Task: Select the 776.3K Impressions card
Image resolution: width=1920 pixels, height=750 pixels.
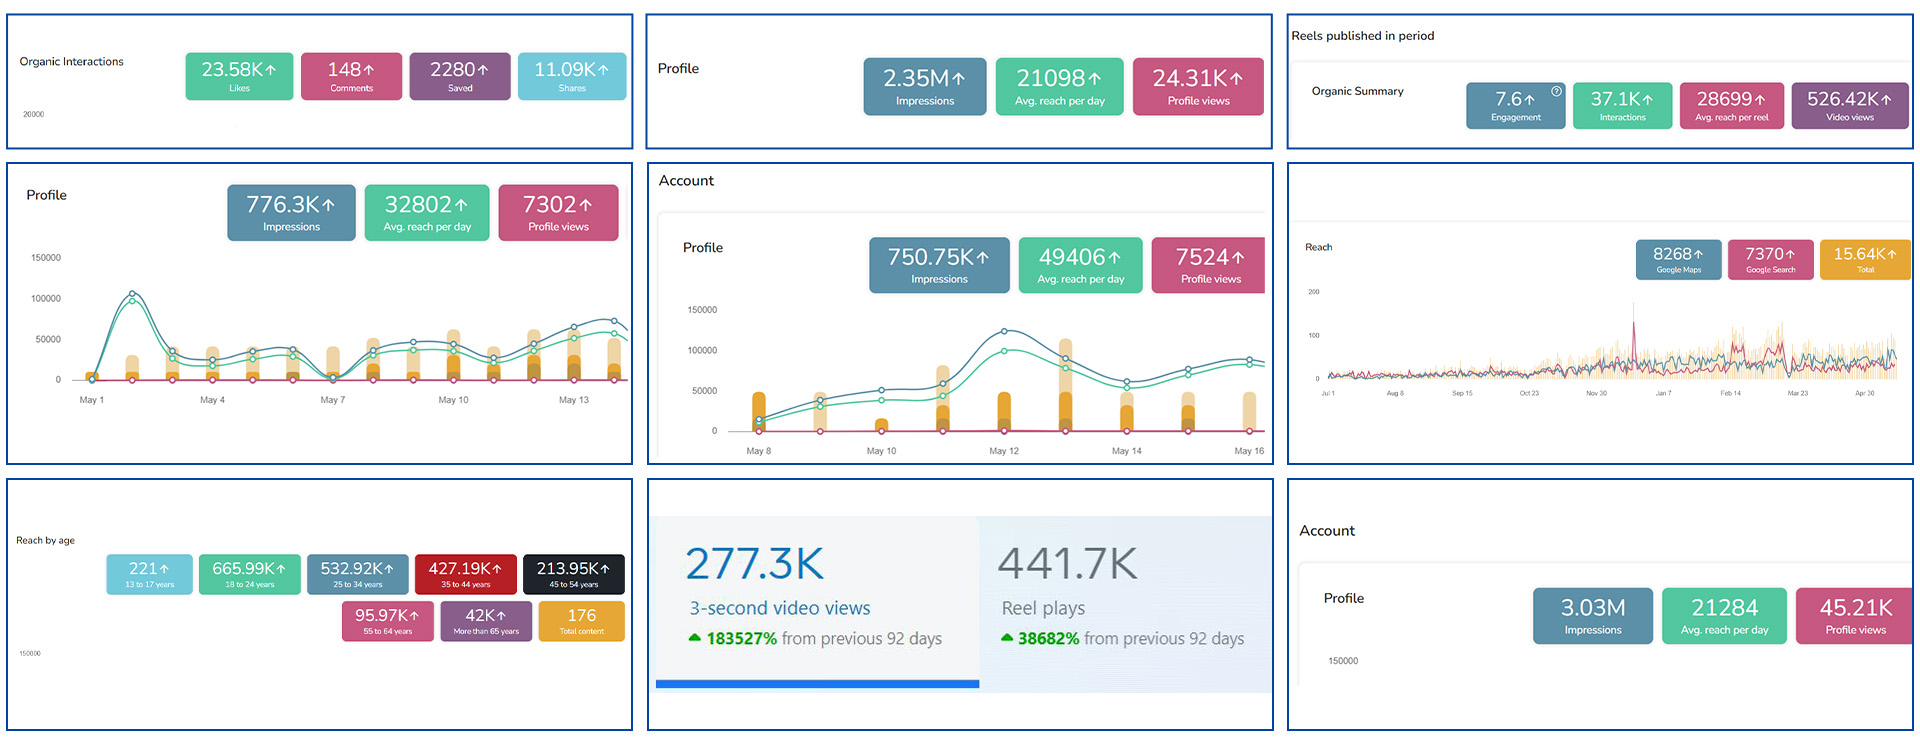Action: pyautogui.click(x=291, y=212)
